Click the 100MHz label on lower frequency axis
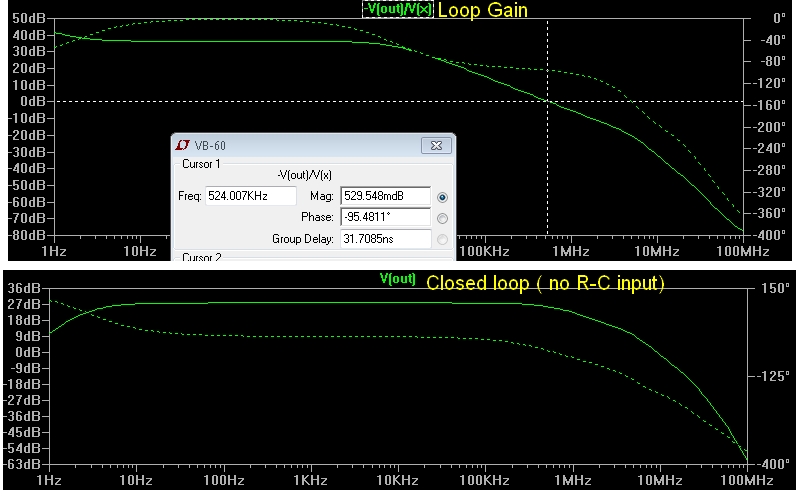This screenshot has height=500, width=800. 747,480
